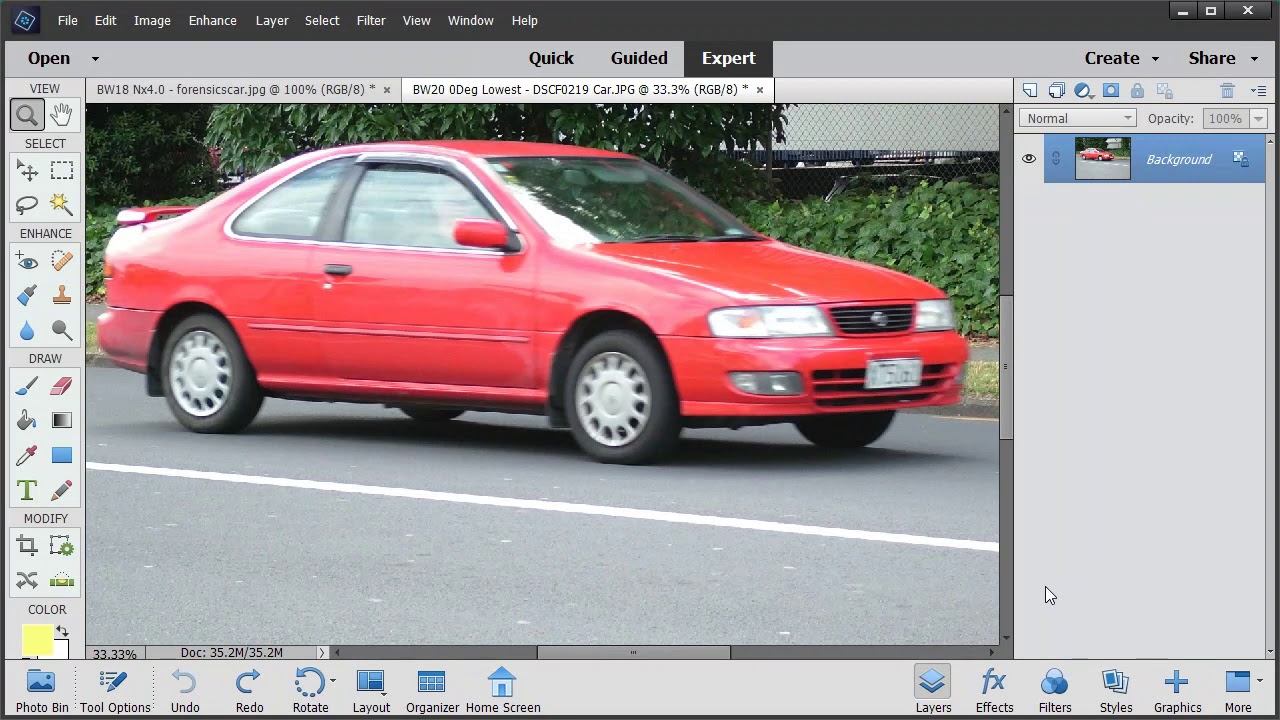Switch to the forensicscar.jpg document tab
This screenshot has height=720, width=1280.
[x=235, y=90]
